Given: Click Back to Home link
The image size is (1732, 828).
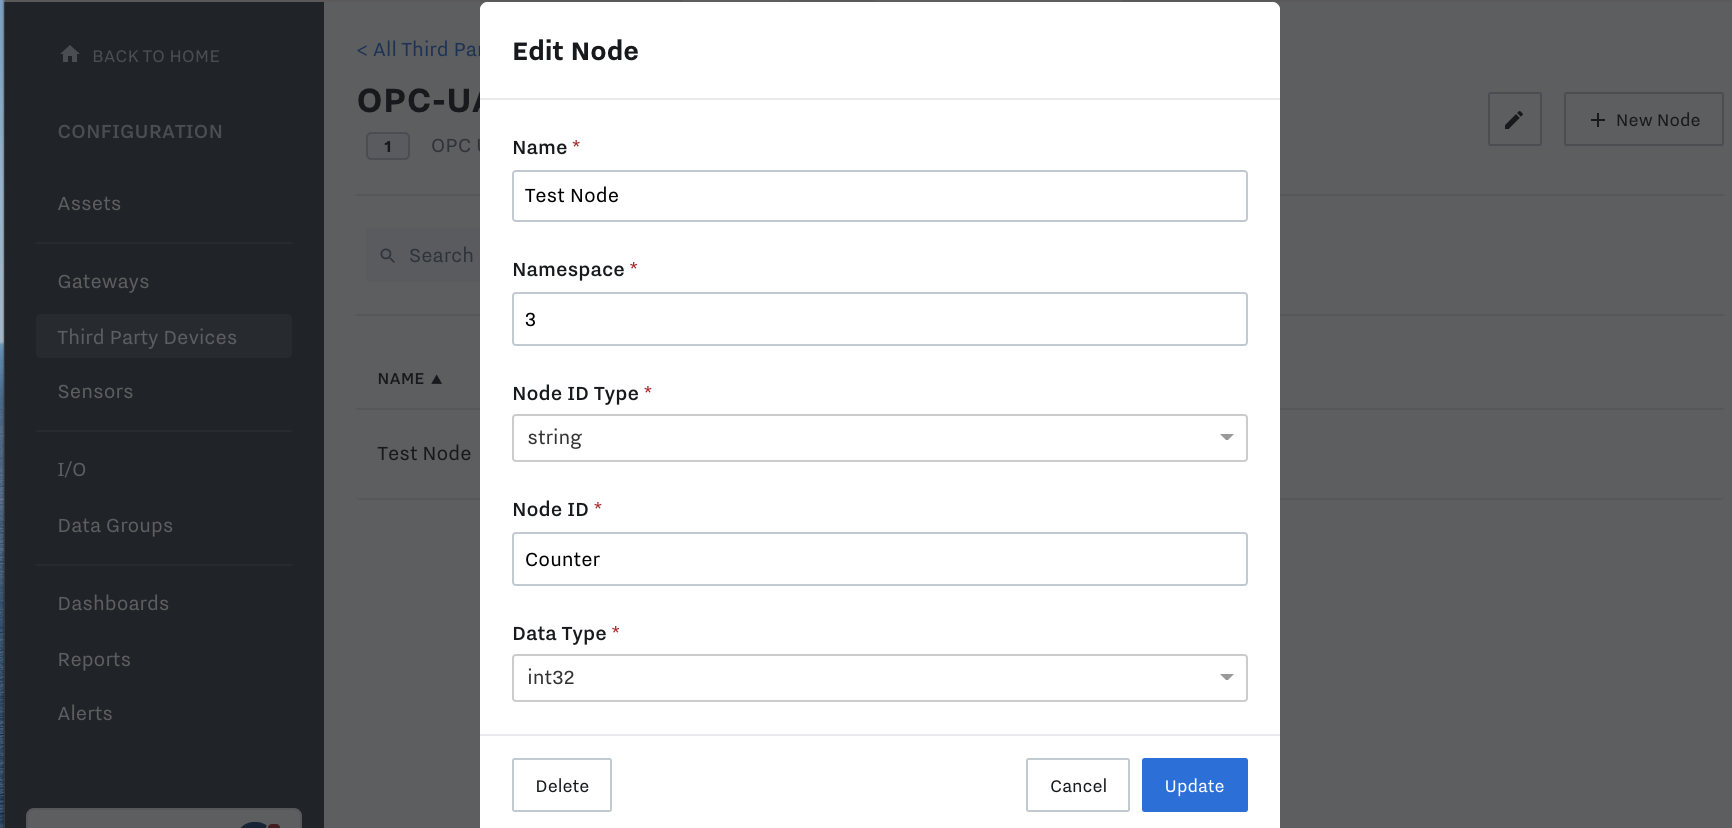Looking at the screenshot, I should [x=140, y=56].
